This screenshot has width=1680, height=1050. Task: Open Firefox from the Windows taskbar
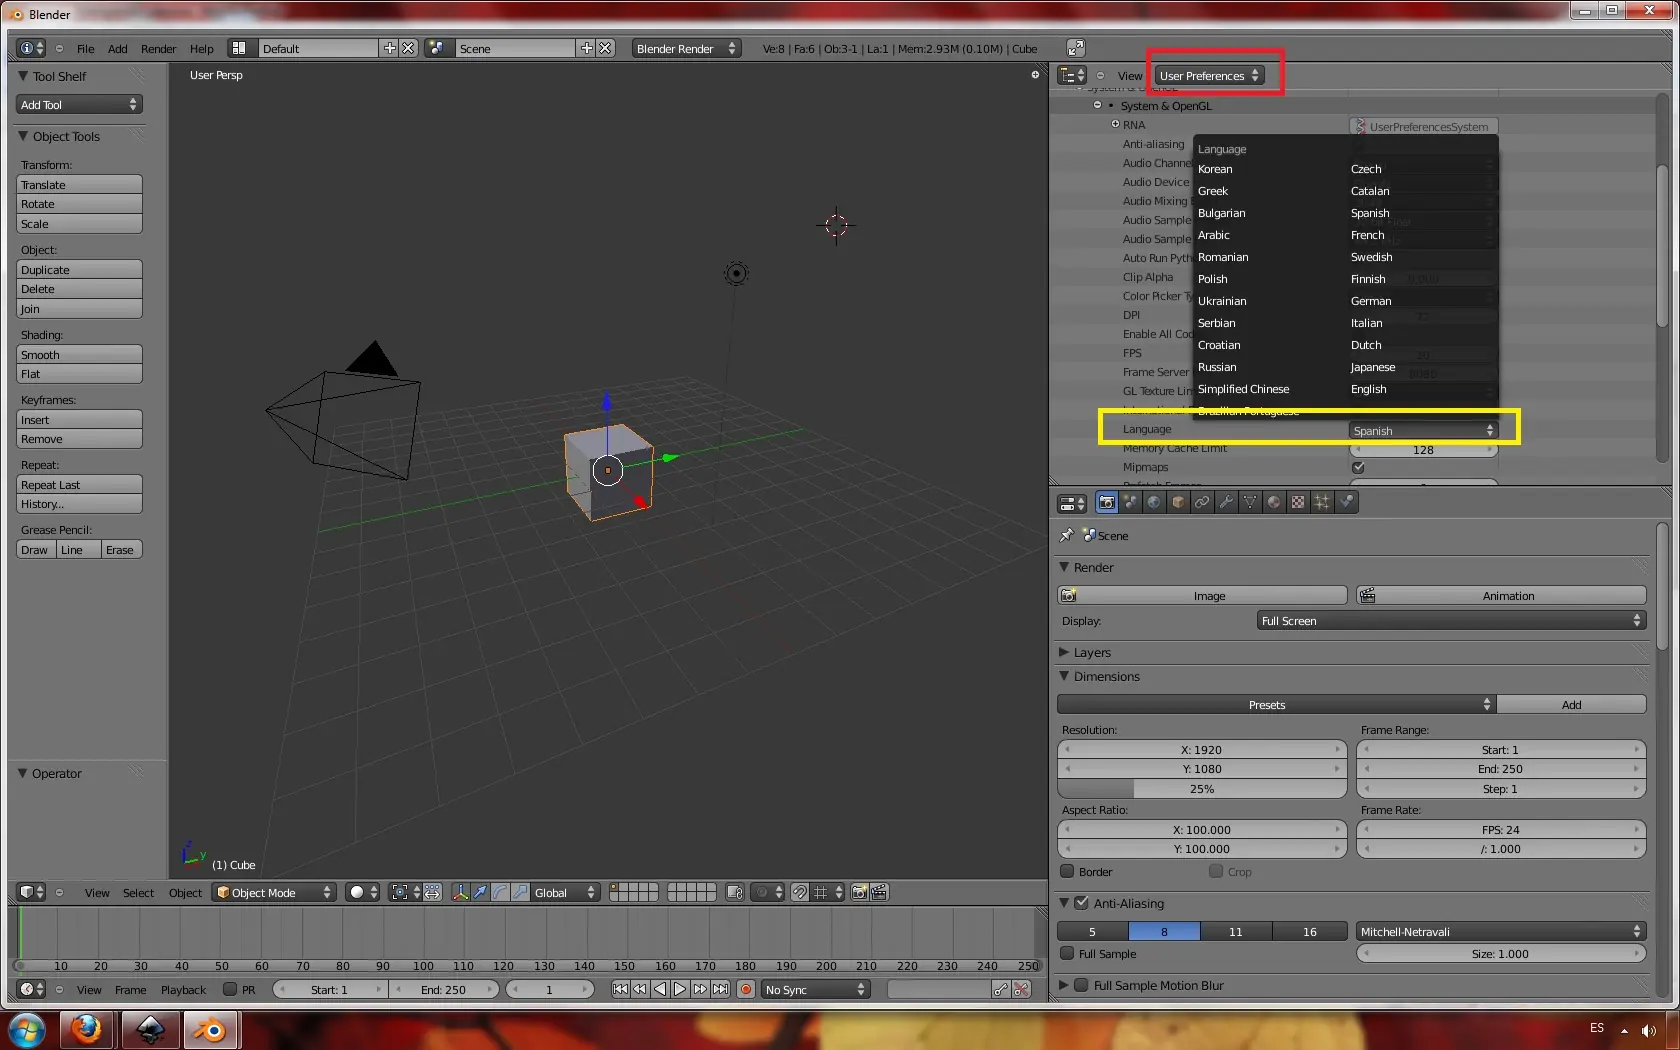[x=87, y=1029]
